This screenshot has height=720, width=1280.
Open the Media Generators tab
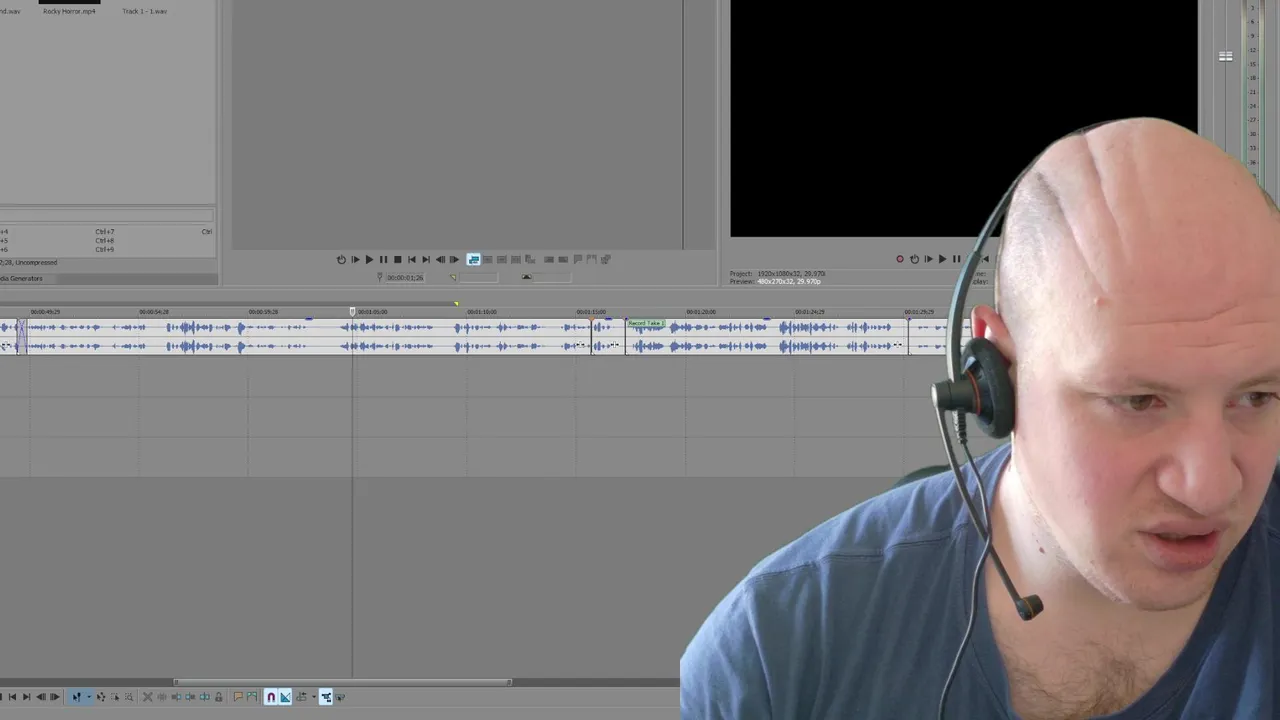(21, 278)
